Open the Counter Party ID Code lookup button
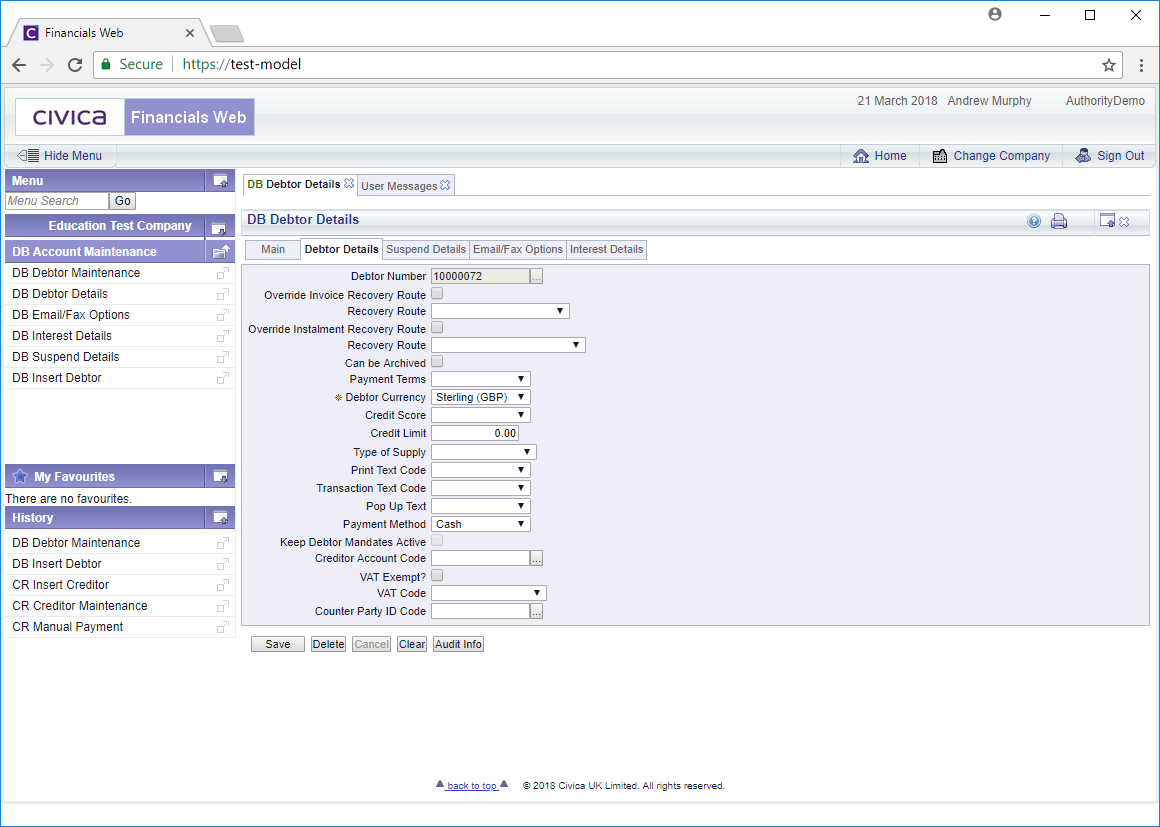The height and width of the screenshot is (827, 1160). click(537, 612)
